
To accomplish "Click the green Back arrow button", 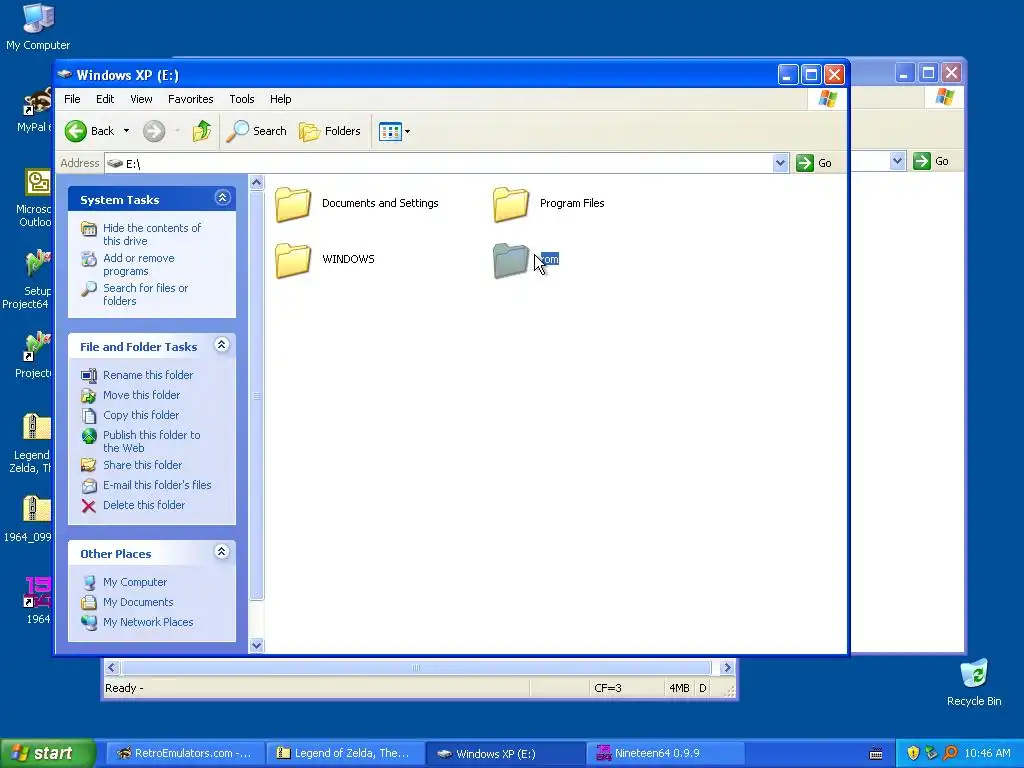I will (x=76, y=131).
